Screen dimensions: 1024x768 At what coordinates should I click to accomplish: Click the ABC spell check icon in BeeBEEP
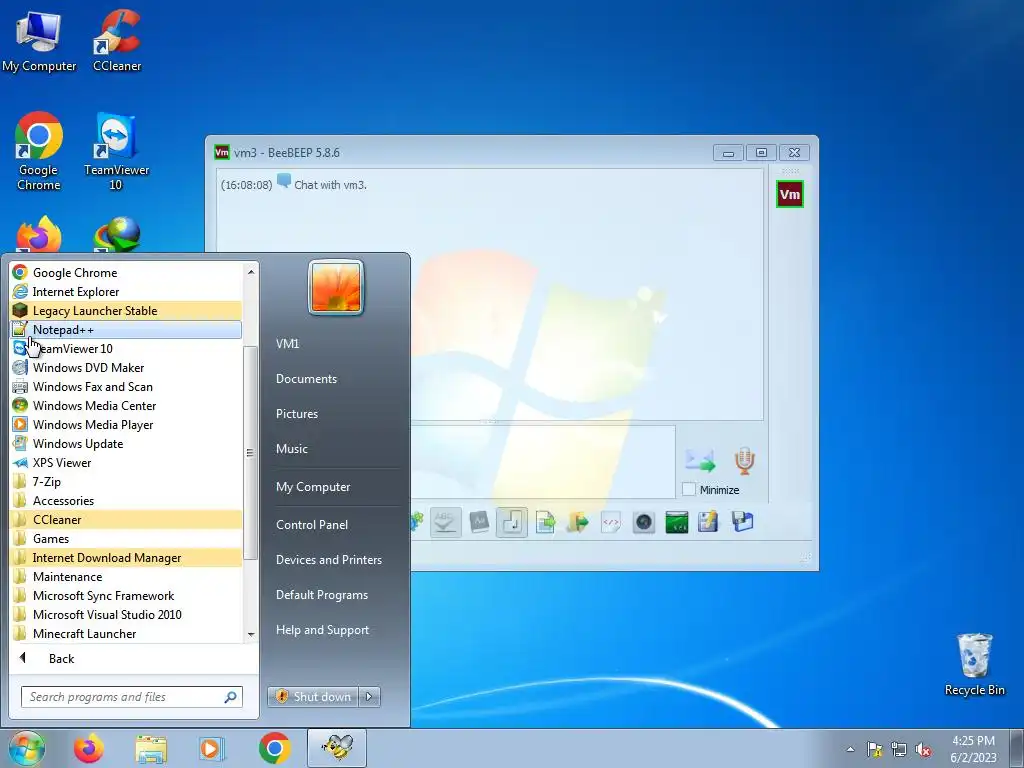[x=445, y=522]
